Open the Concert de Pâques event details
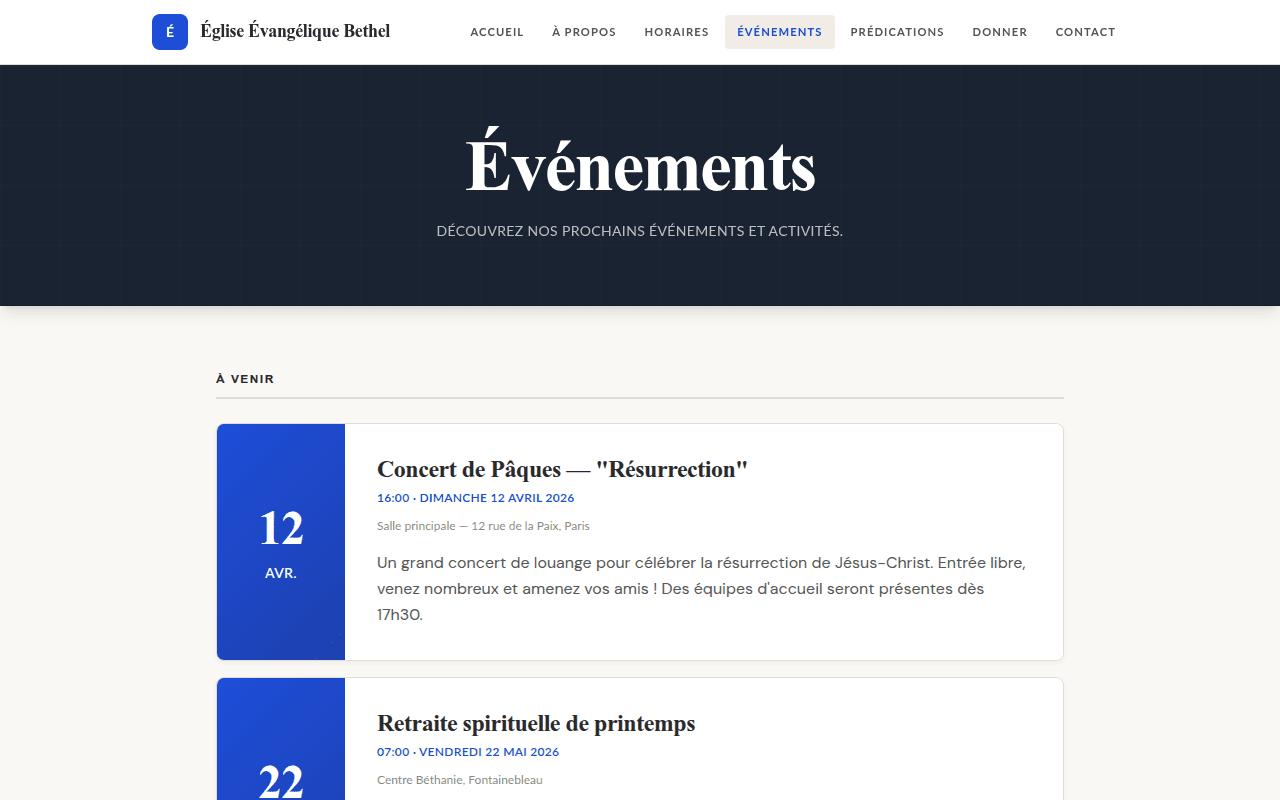This screenshot has width=1280, height=800. (x=562, y=469)
